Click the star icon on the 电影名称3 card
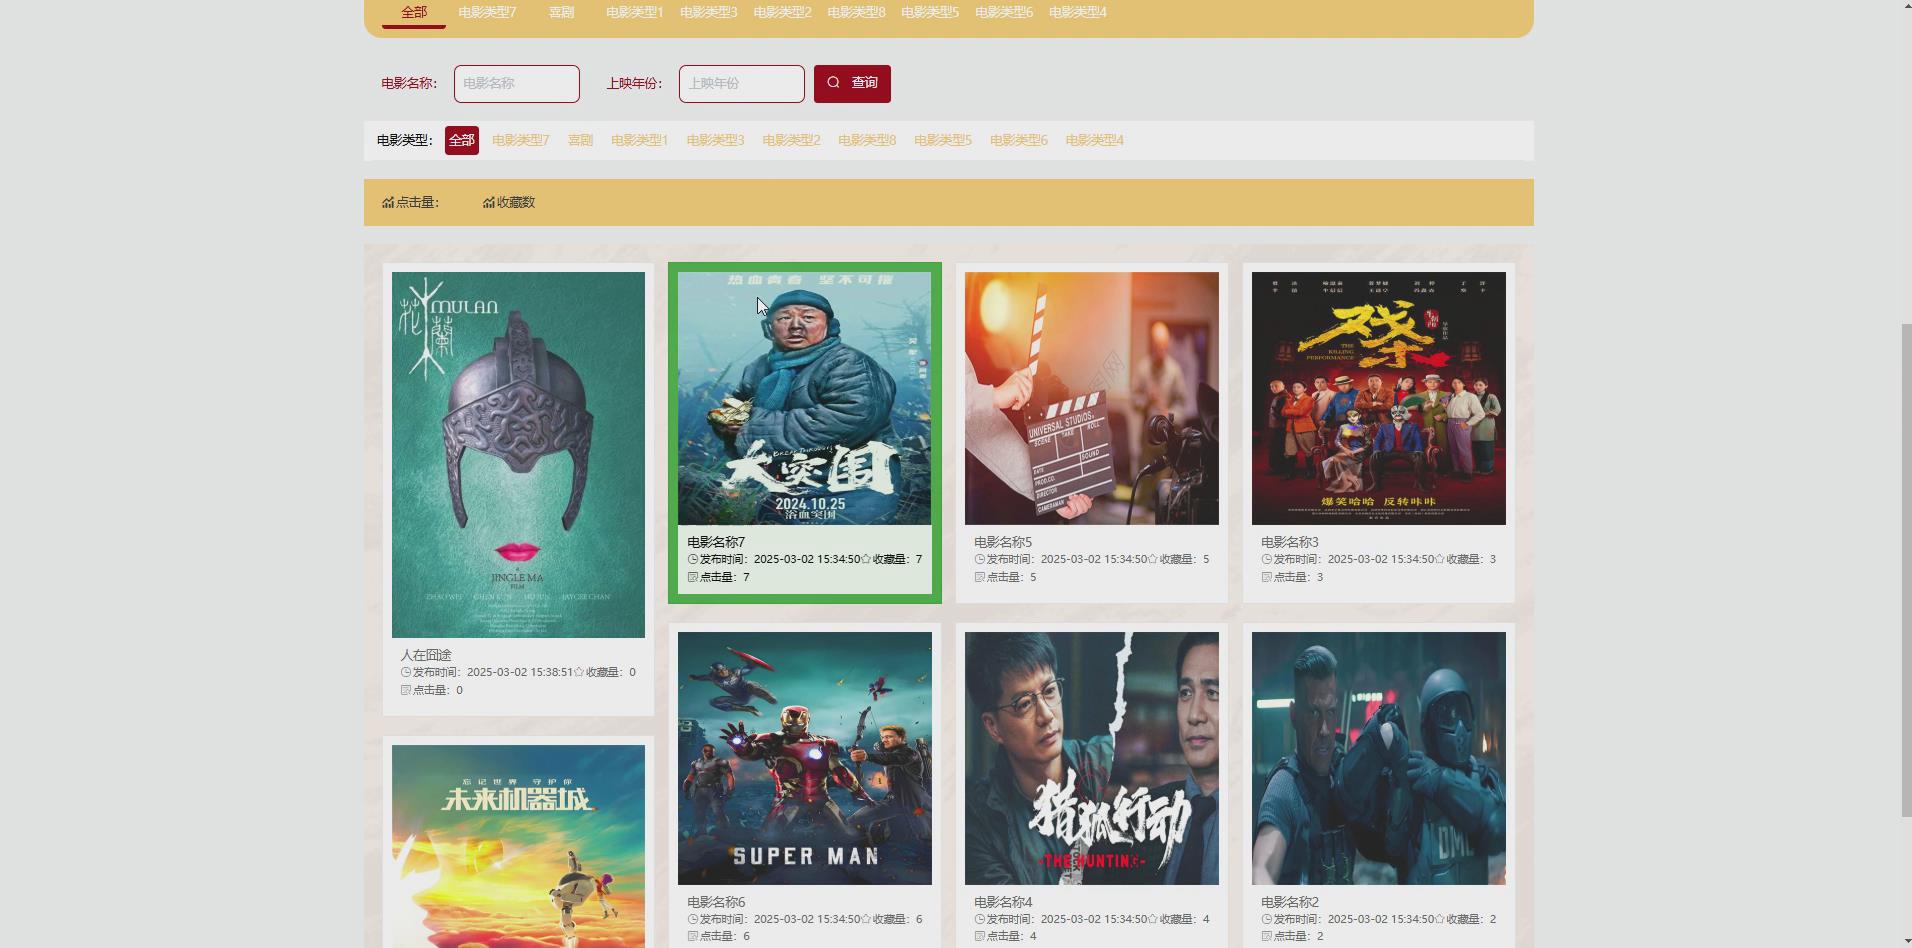This screenshot has height=948, width=1912. [1440, 560]
